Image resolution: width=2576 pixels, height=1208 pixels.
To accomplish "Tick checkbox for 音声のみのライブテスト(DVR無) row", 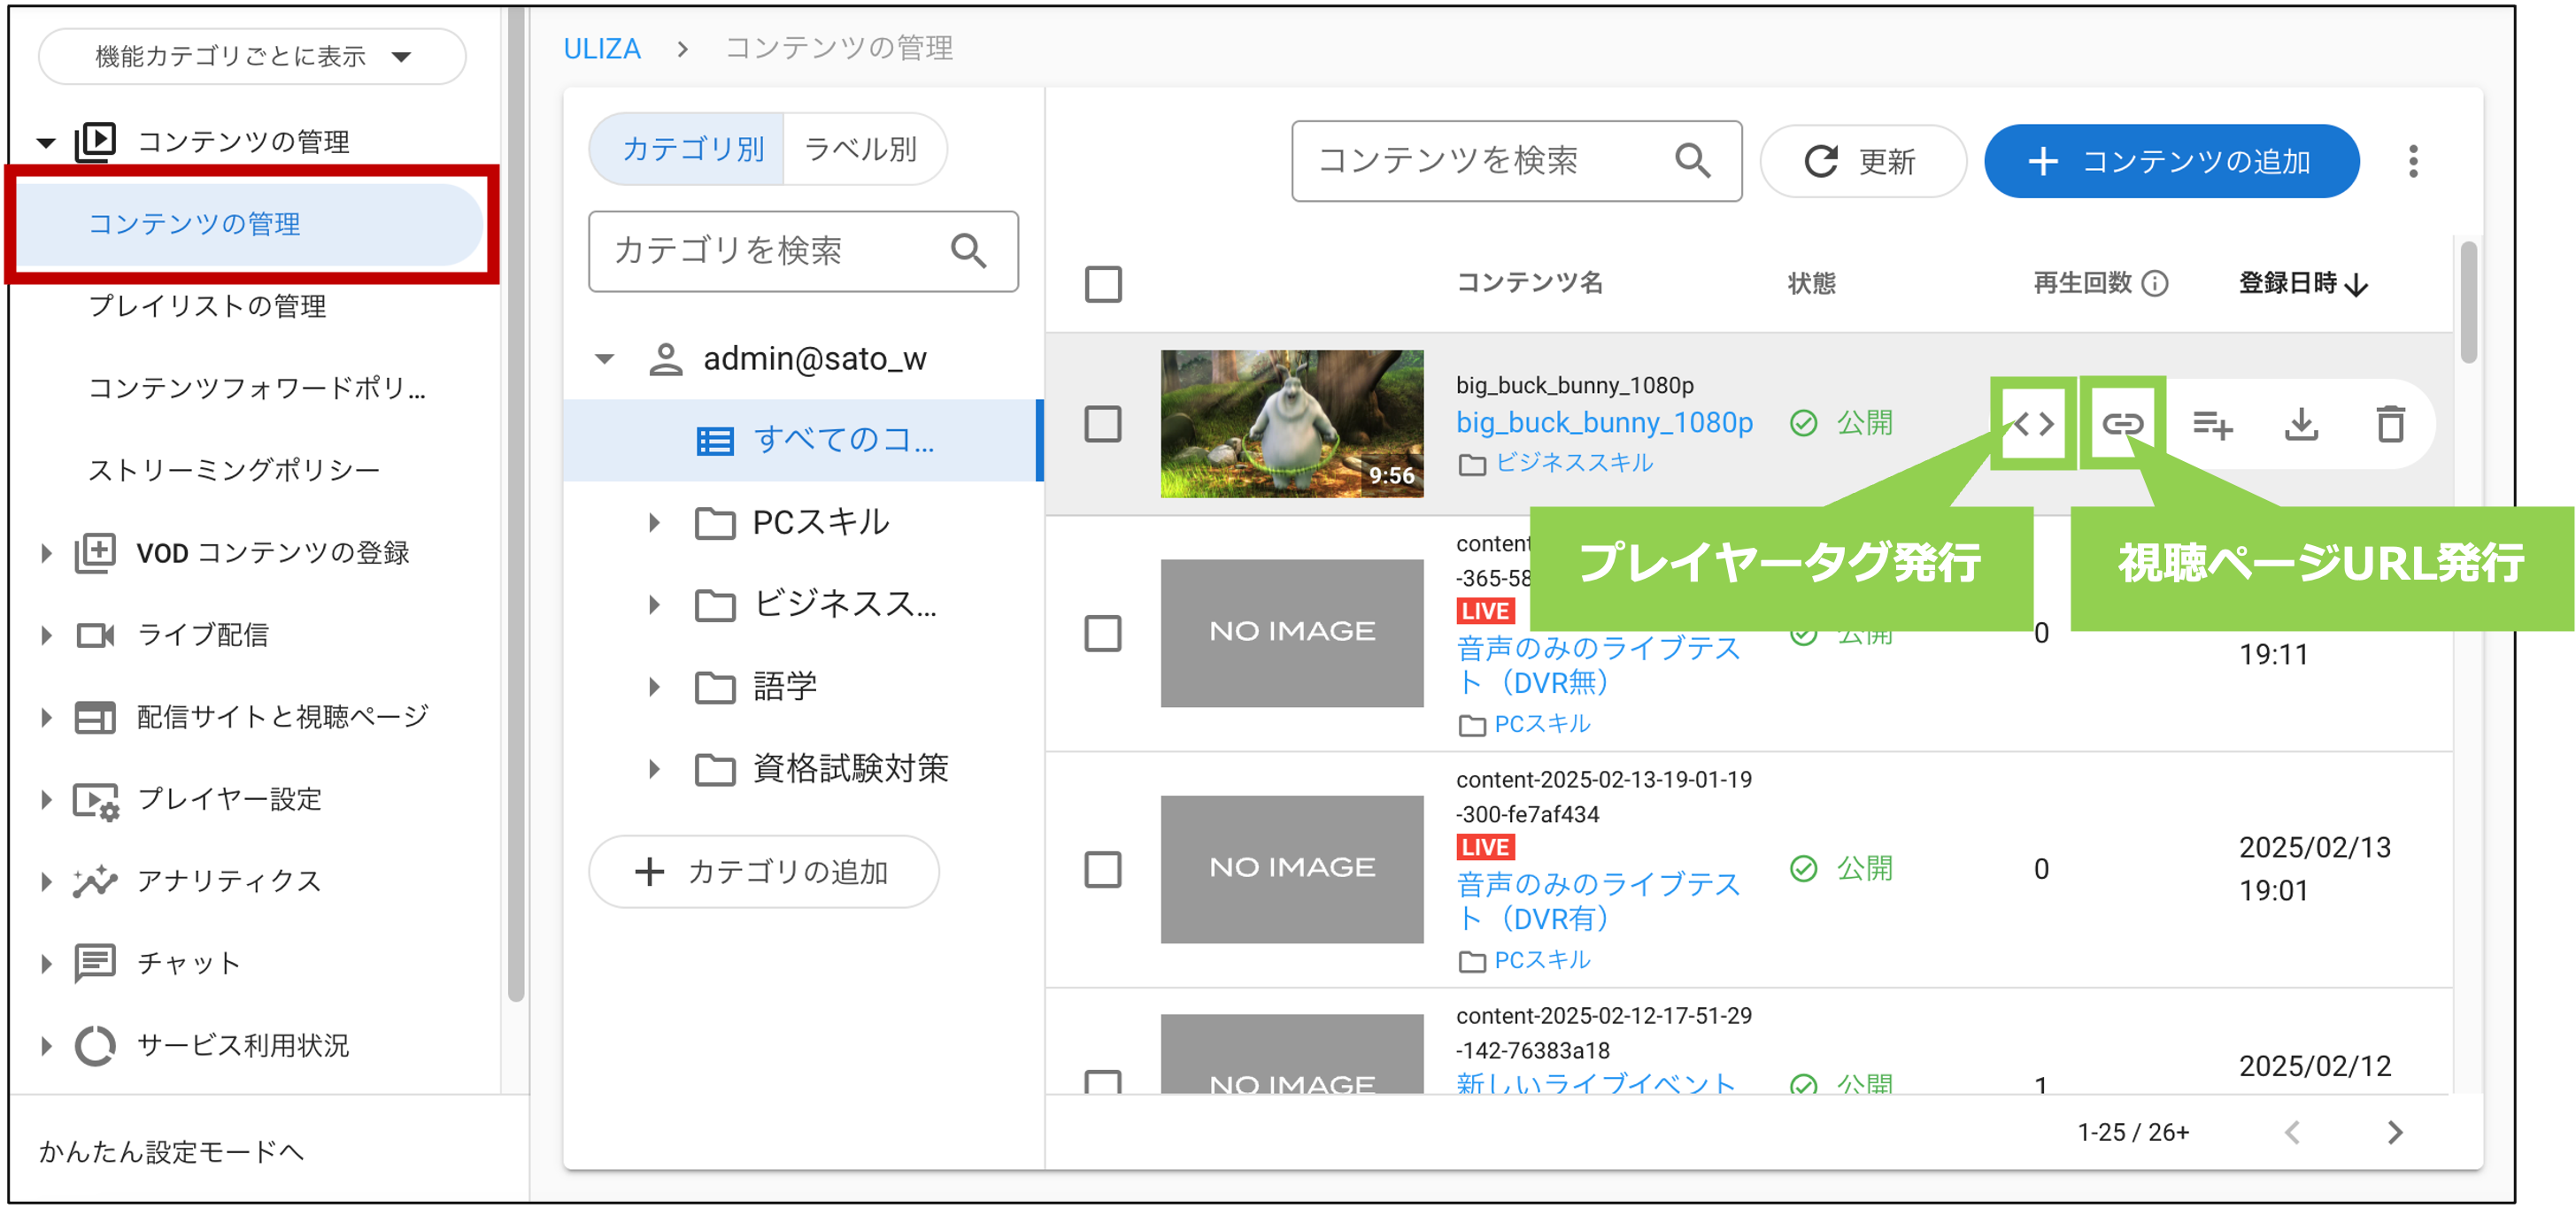I will coord(1103,633).
